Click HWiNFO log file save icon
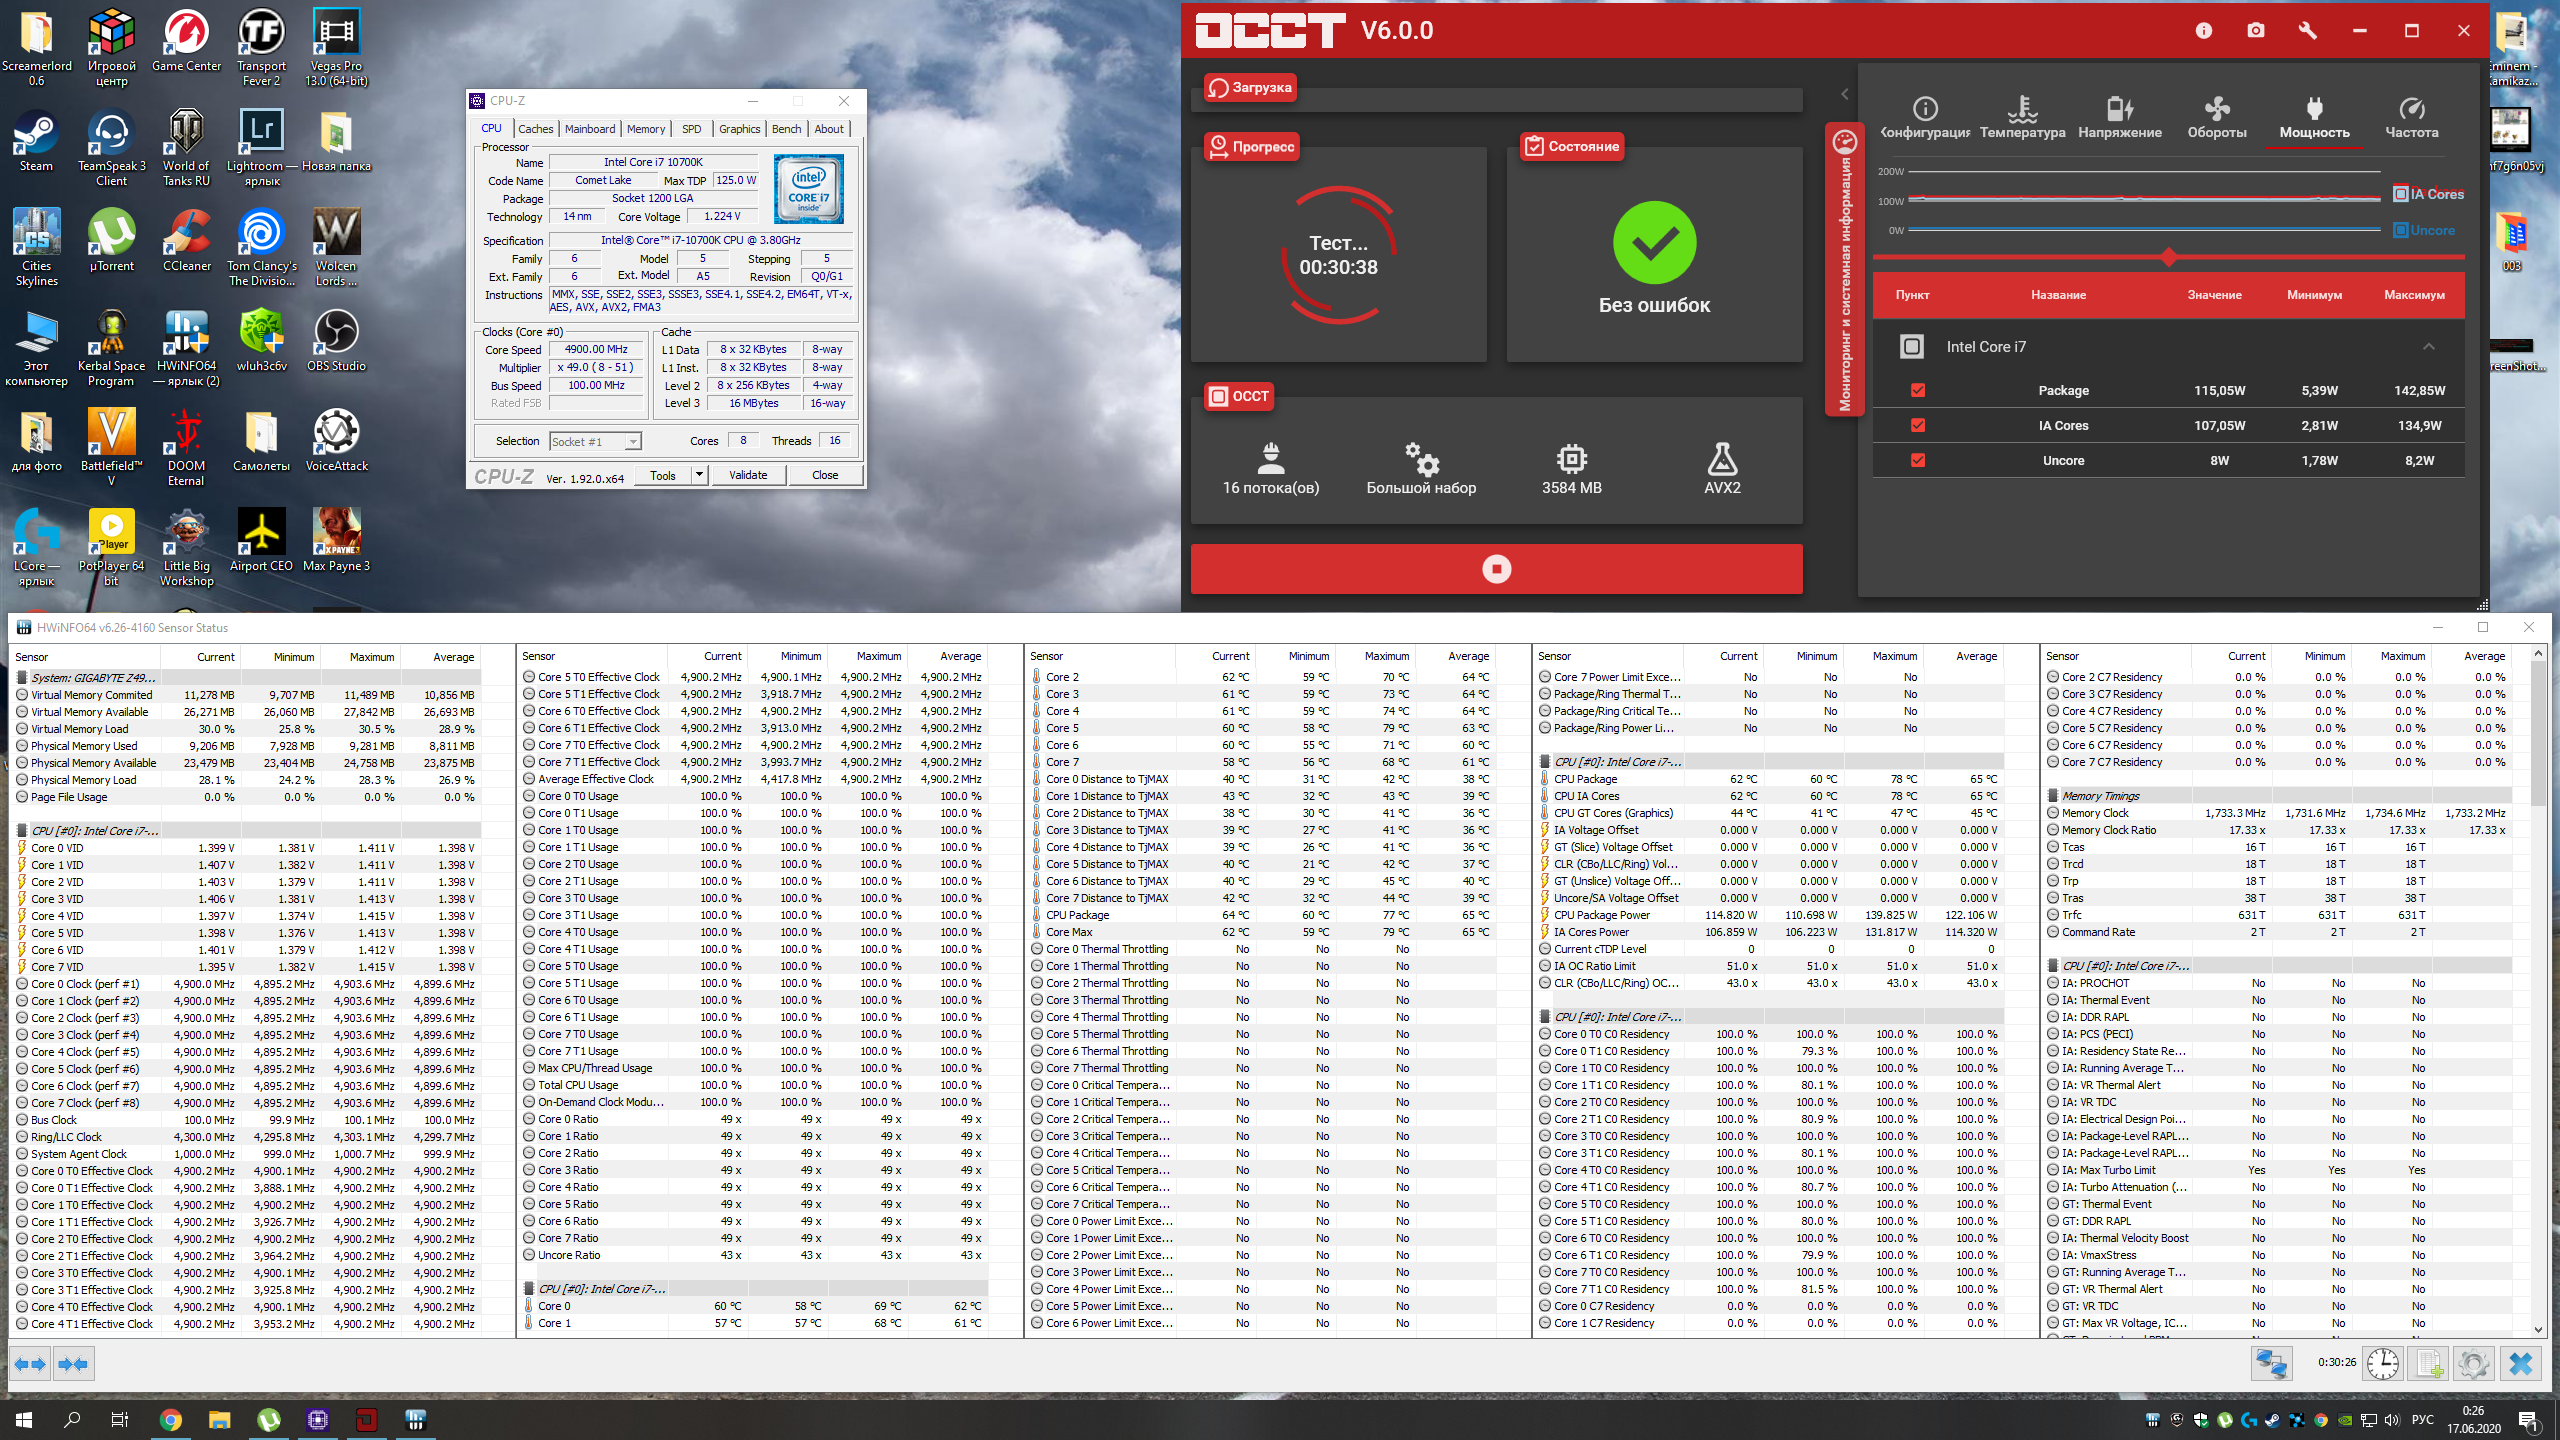 click(x=2428, y=1363)
